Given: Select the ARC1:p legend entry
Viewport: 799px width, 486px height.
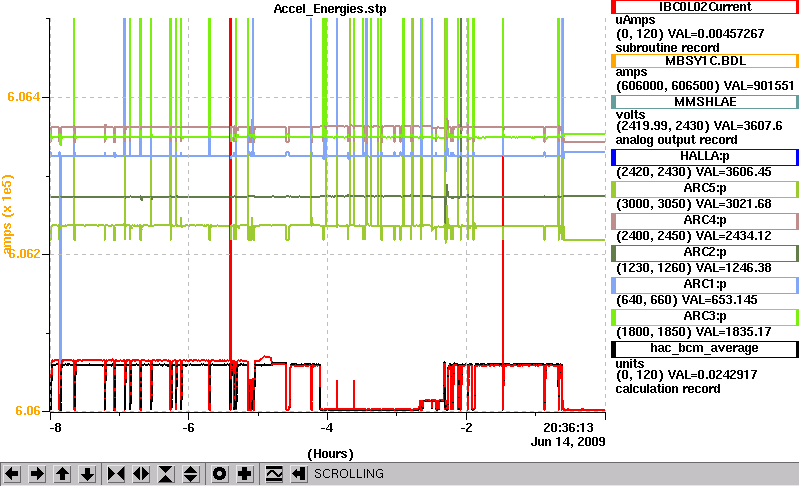Looking at the screenshot, I should 705,285.
